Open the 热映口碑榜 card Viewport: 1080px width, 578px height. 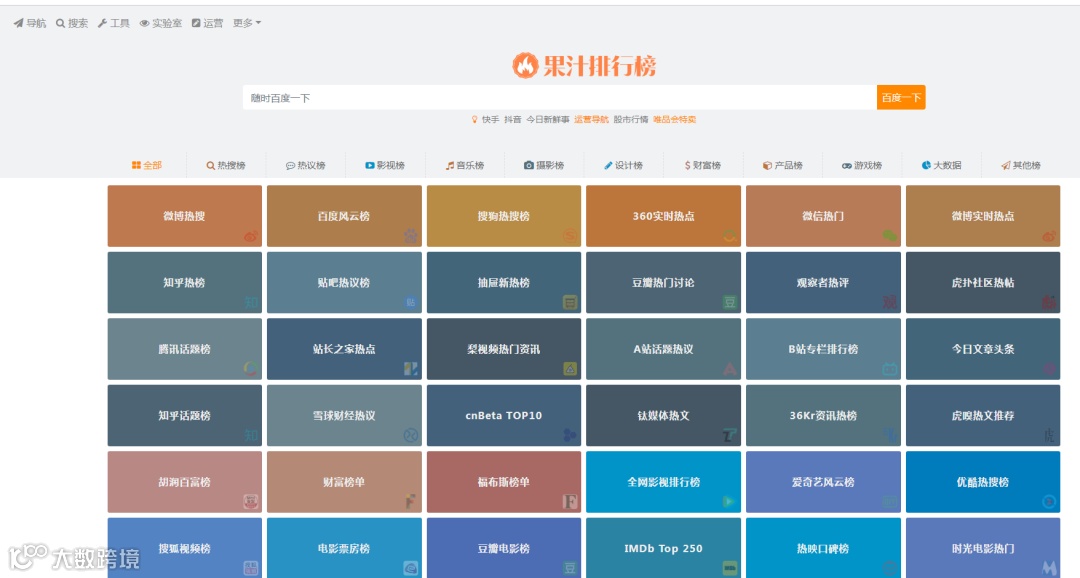(823, 548)
